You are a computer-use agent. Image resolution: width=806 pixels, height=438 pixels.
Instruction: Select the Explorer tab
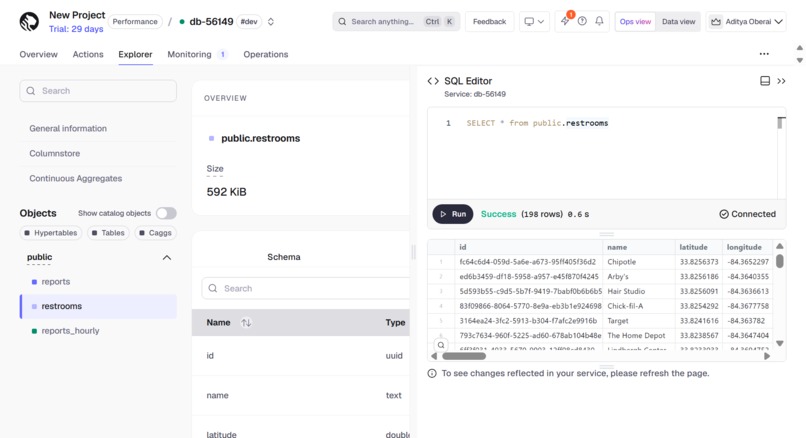click(x=135, y=54)
